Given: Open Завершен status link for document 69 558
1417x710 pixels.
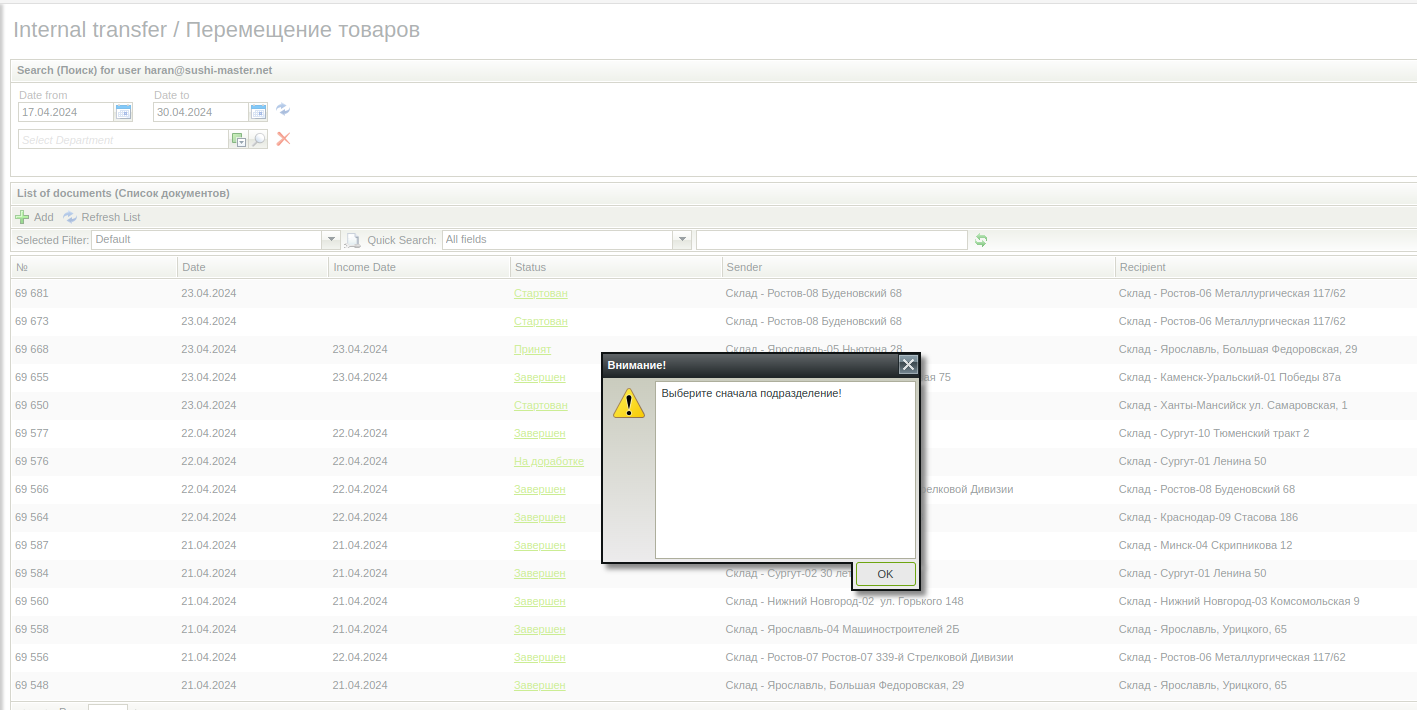Looking at the screenshot, I should click(x=539, y=629).
